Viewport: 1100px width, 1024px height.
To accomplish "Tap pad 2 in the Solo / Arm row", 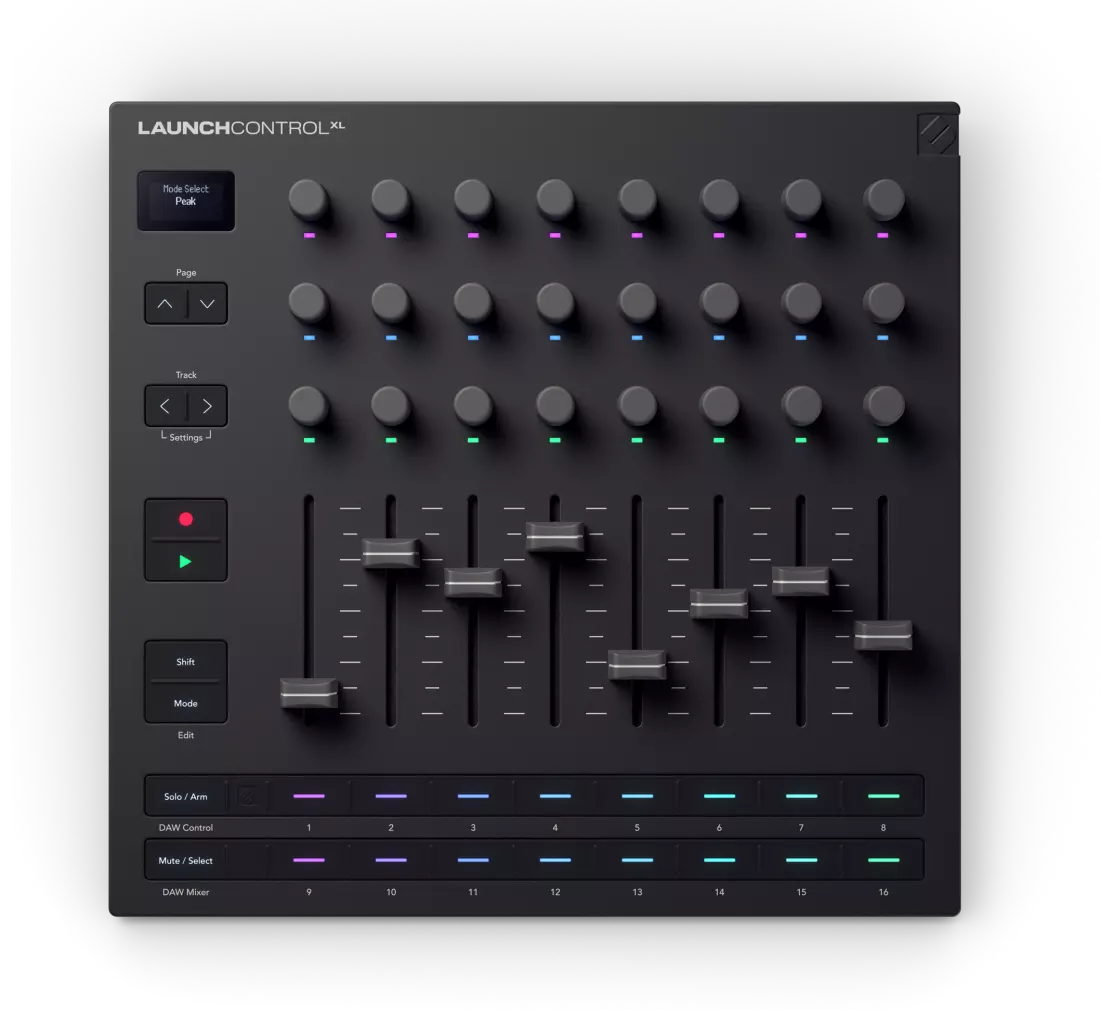I will tap(391, 796).
